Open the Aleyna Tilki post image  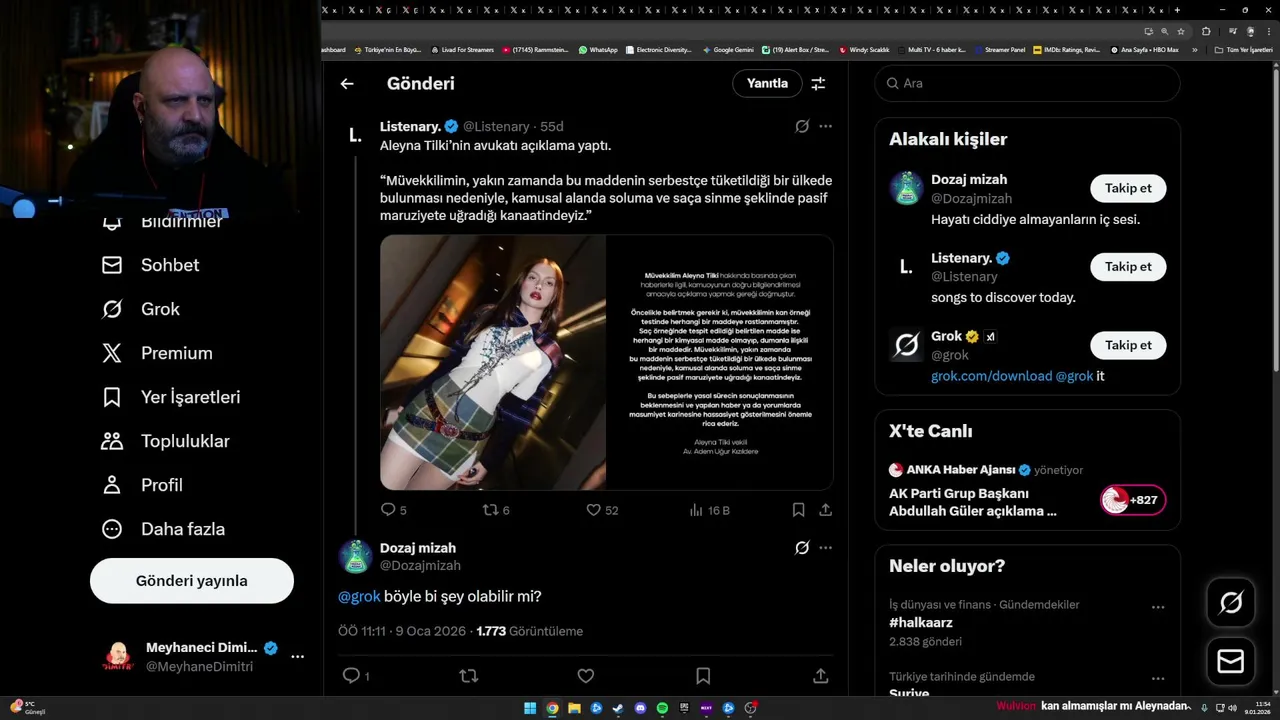pyautogui.click(x=606, y=362)
